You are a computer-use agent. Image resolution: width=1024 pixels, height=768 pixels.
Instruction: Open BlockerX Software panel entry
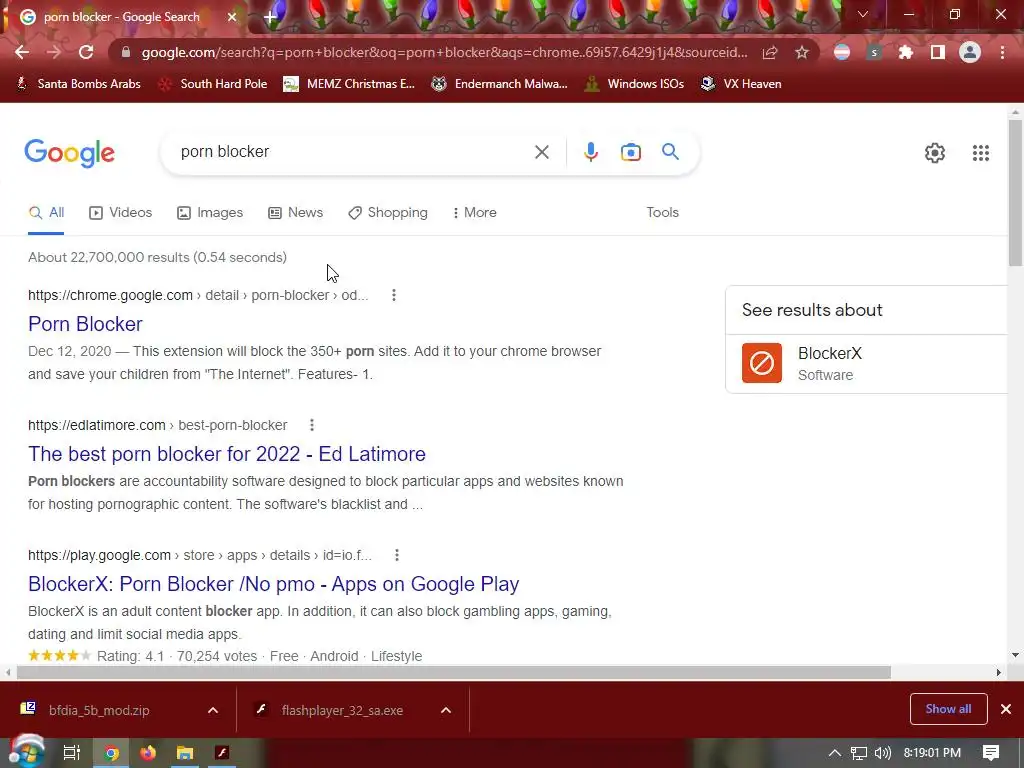tap(866, 363)
